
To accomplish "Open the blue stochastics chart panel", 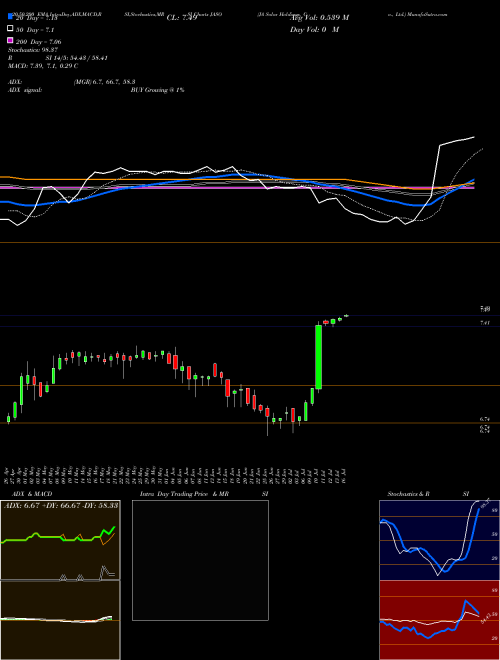I will point(439,540).
